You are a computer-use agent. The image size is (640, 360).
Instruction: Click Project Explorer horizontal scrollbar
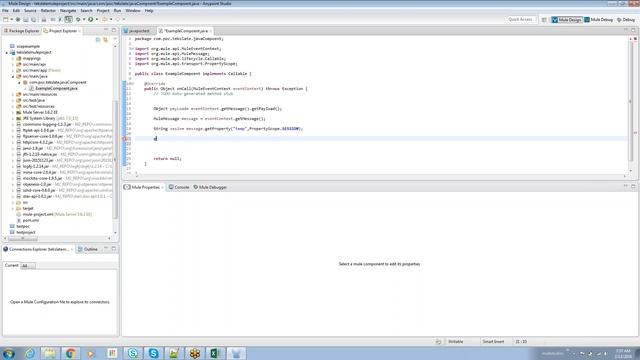(x=23, y=238)
